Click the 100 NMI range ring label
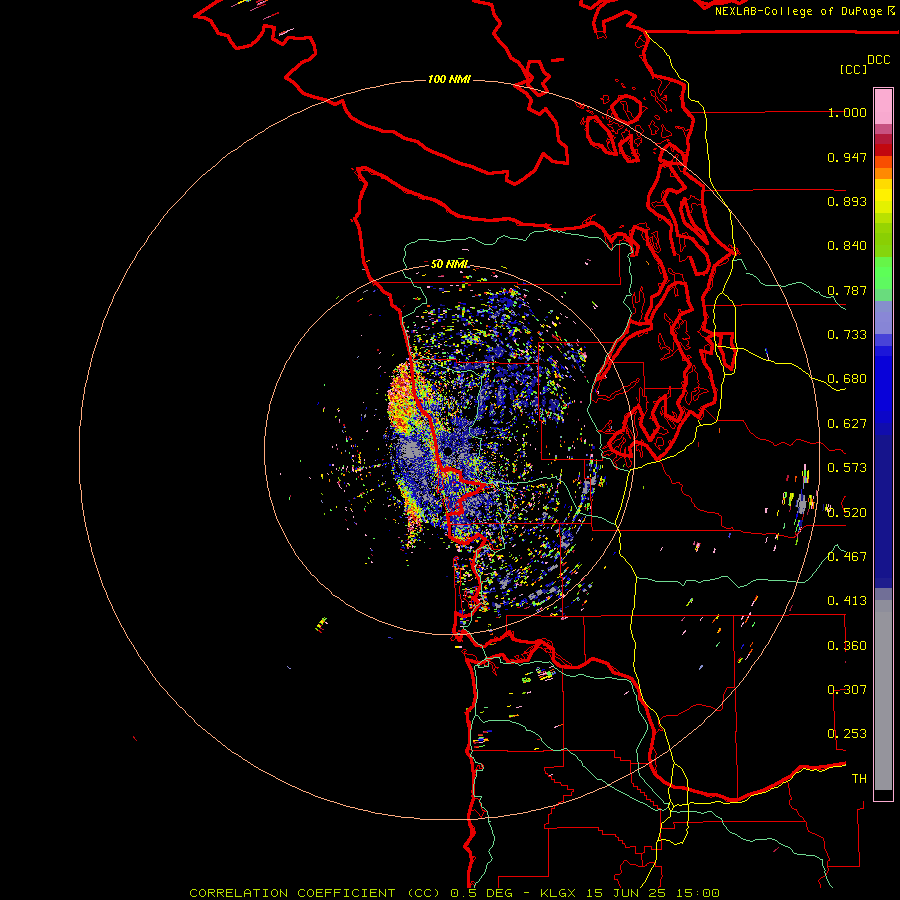Image resolution: width=900 pixels, height=900 pixels. tap(449, 79)
